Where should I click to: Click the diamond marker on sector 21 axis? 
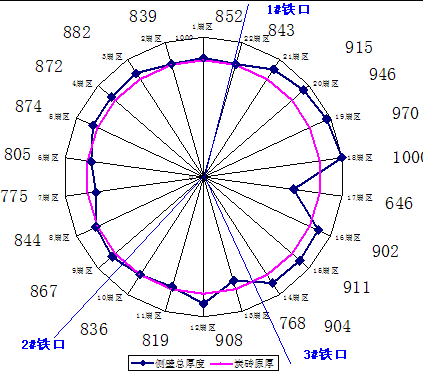pyautogui.click(x=274, y=69)
